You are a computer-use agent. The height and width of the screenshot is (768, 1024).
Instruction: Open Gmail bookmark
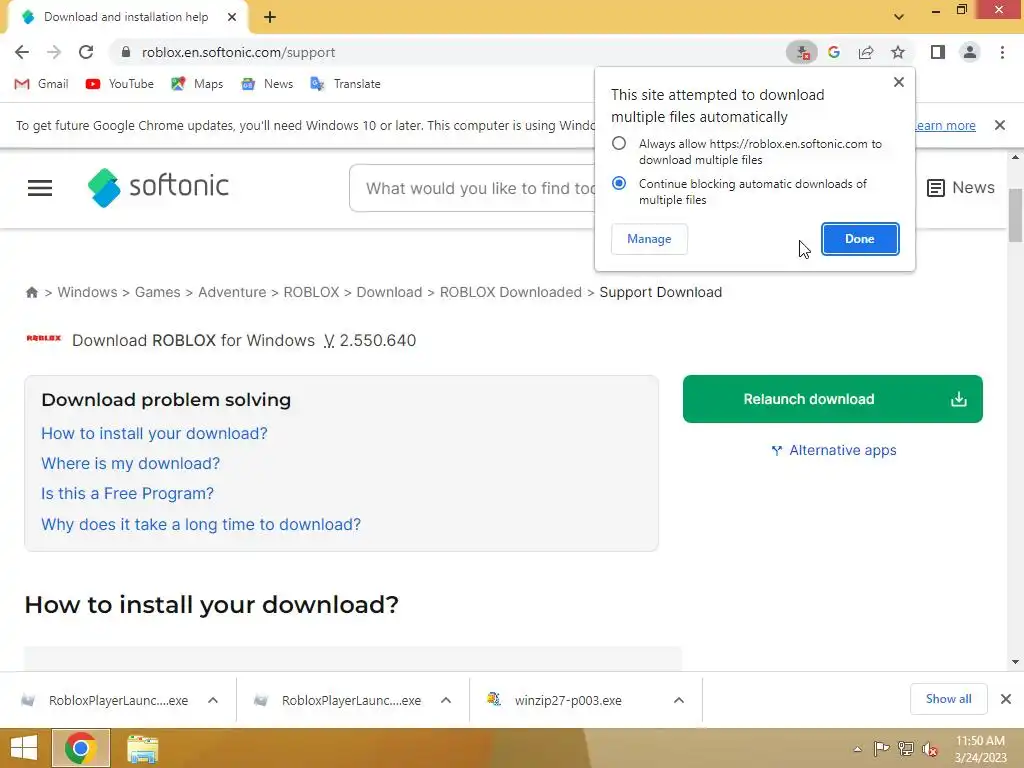(x=41, y=84)
